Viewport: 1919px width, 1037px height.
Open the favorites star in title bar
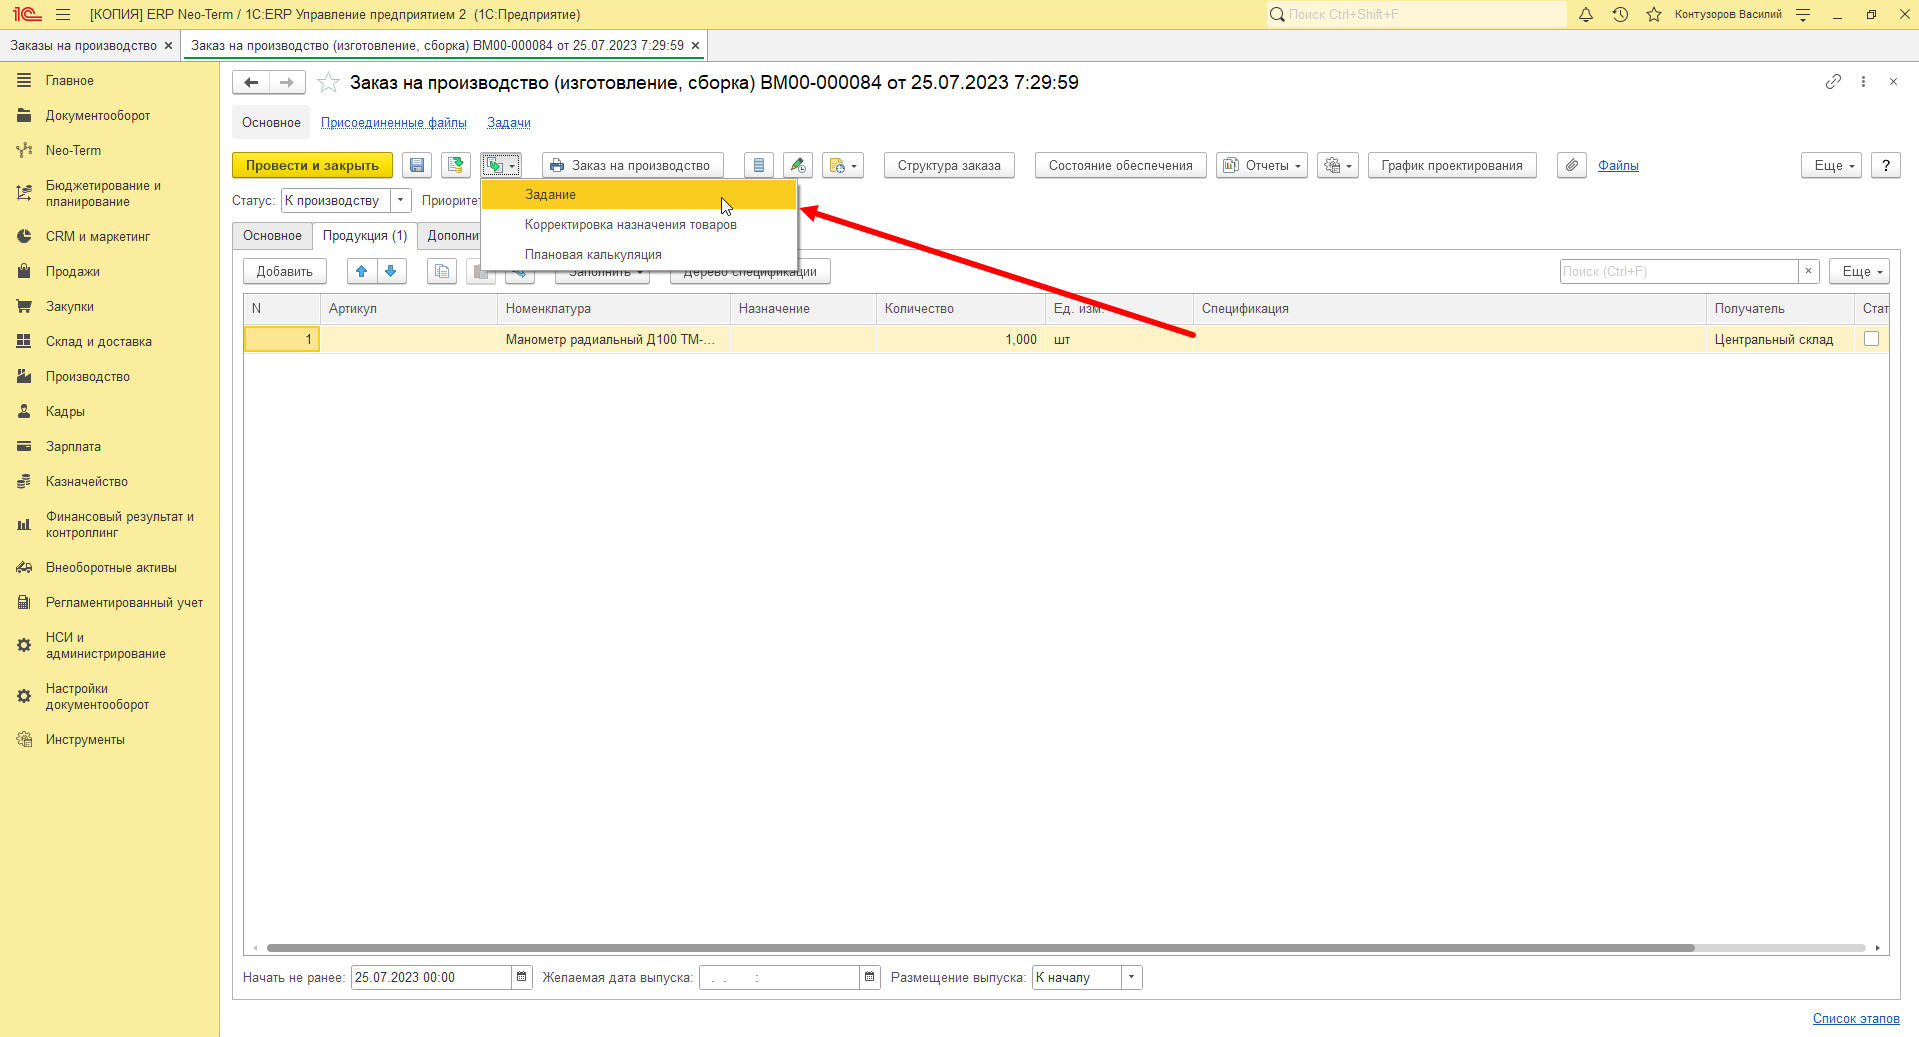point(1654,15)
